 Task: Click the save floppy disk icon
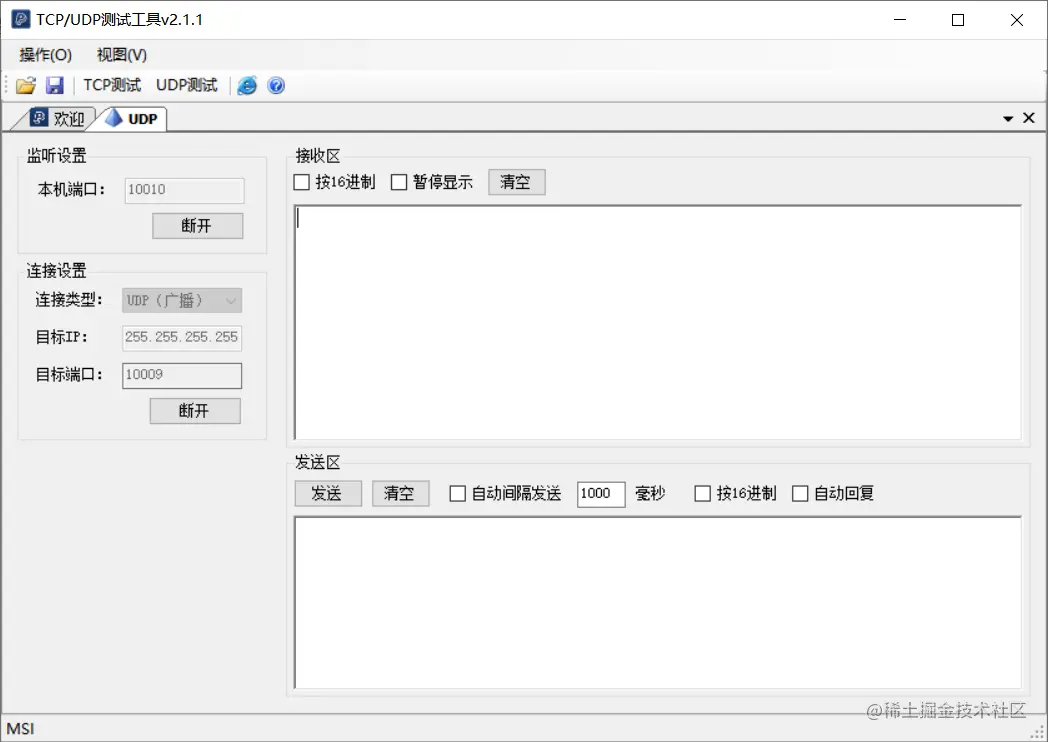pyautogui.click(x=54, y=86)
